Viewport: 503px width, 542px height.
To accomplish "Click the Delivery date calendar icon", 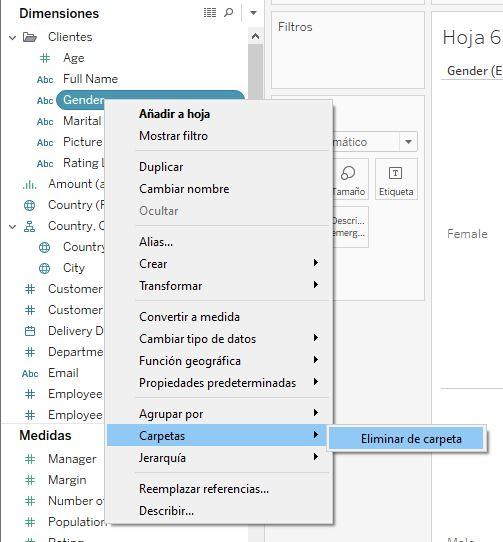I will click(x=30, y=331).
